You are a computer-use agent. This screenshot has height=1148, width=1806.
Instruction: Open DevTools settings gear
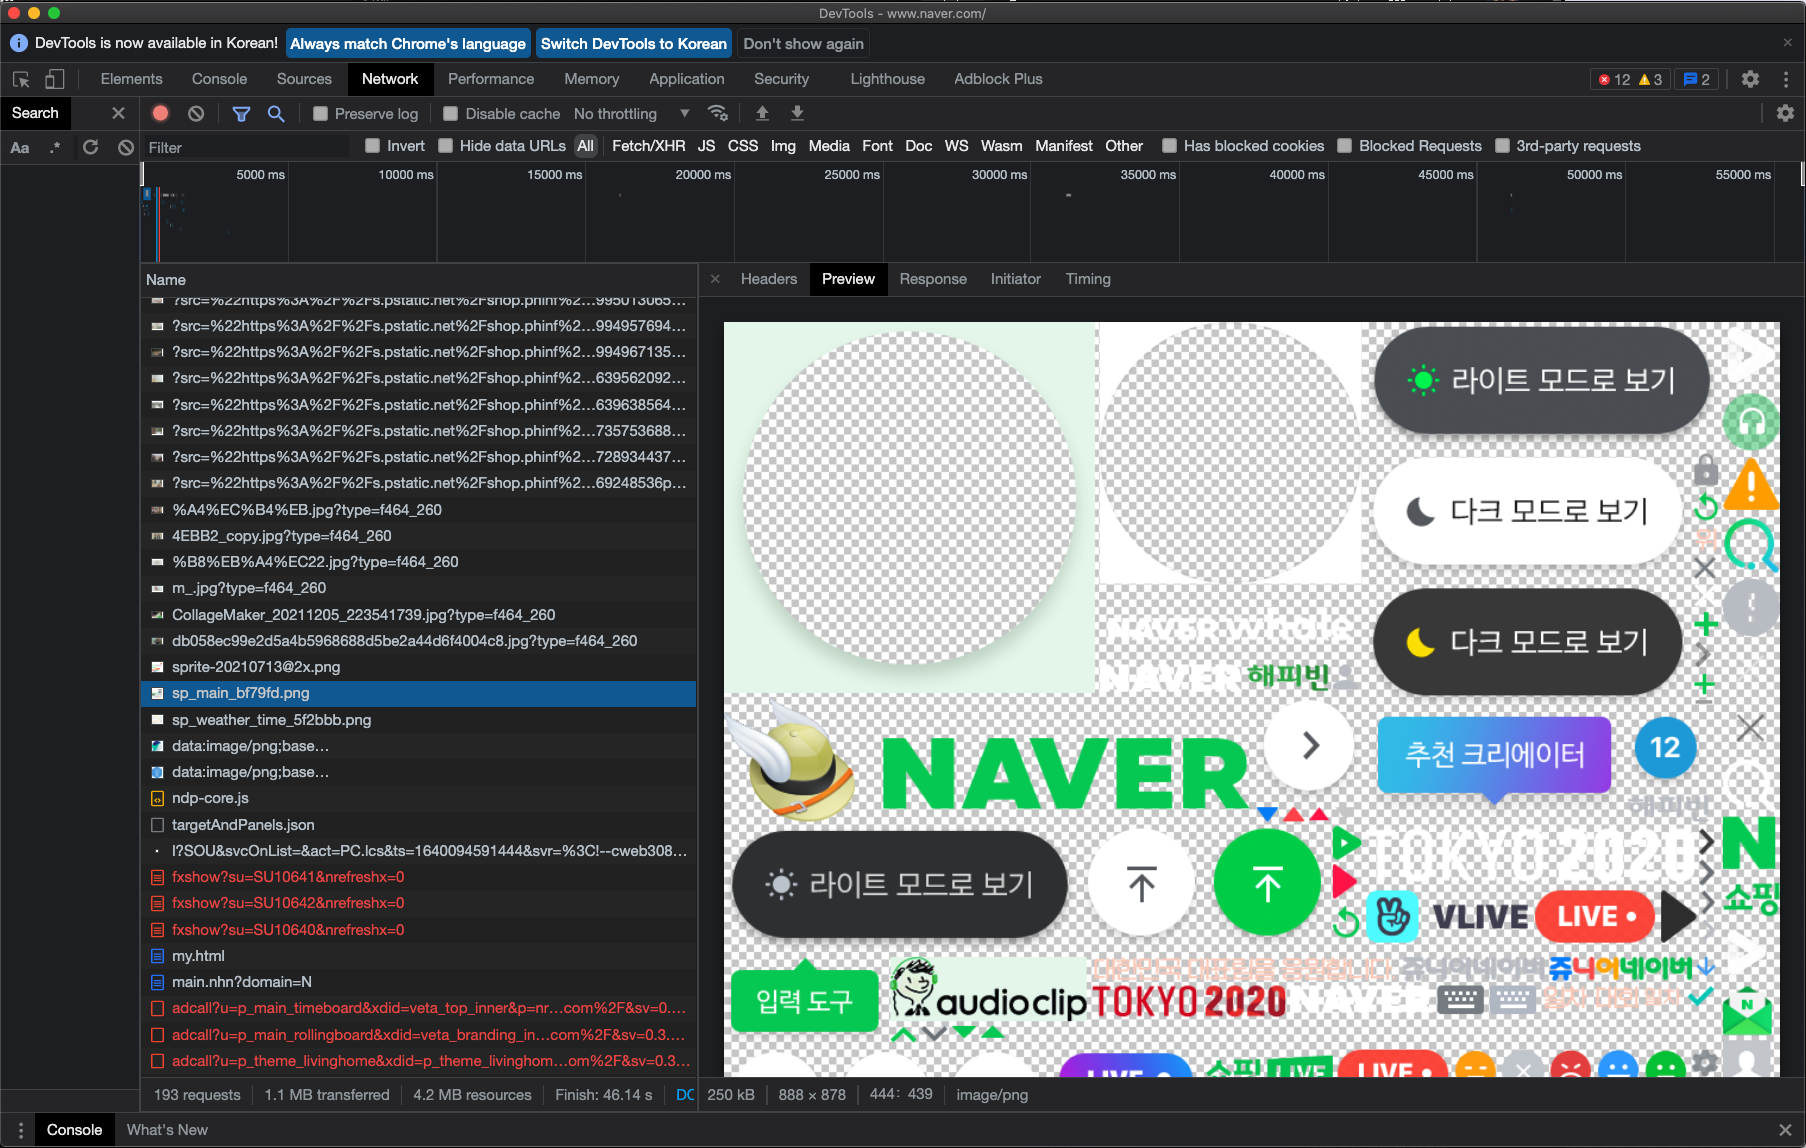point(1750,79)
